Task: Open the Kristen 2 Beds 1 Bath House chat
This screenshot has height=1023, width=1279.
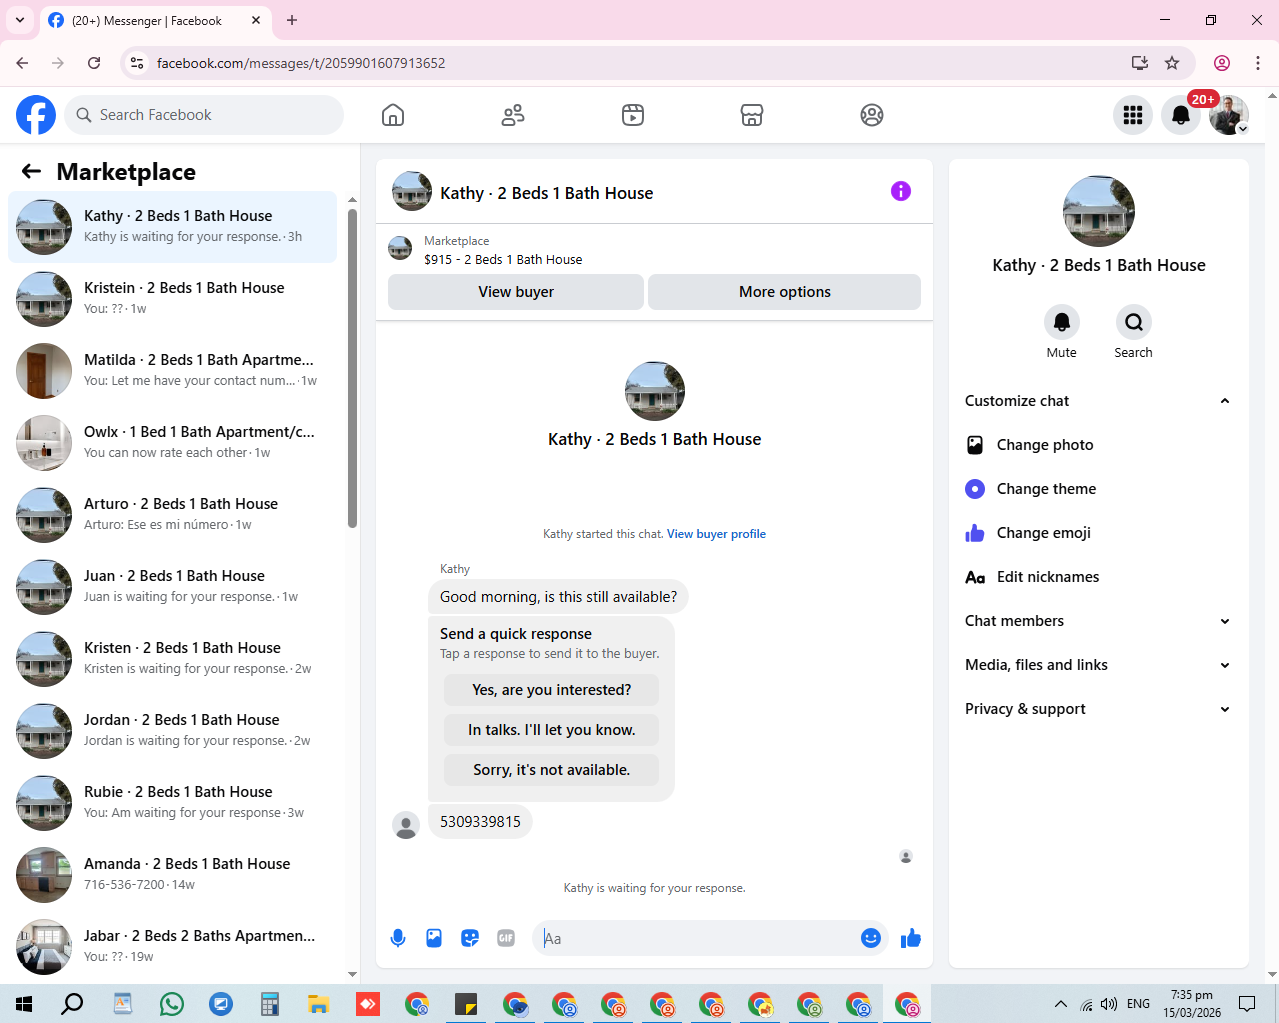Action: (x=173, y=659)
